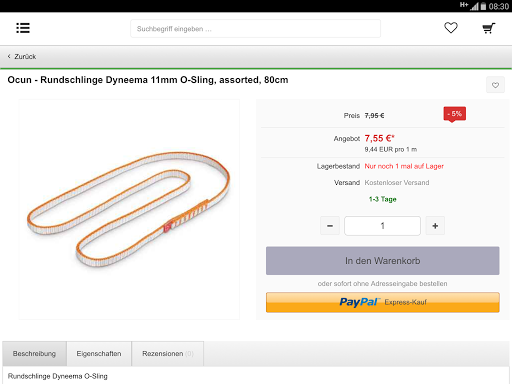
Task: Open the shopping cart icon
Action: click(489, 28)
